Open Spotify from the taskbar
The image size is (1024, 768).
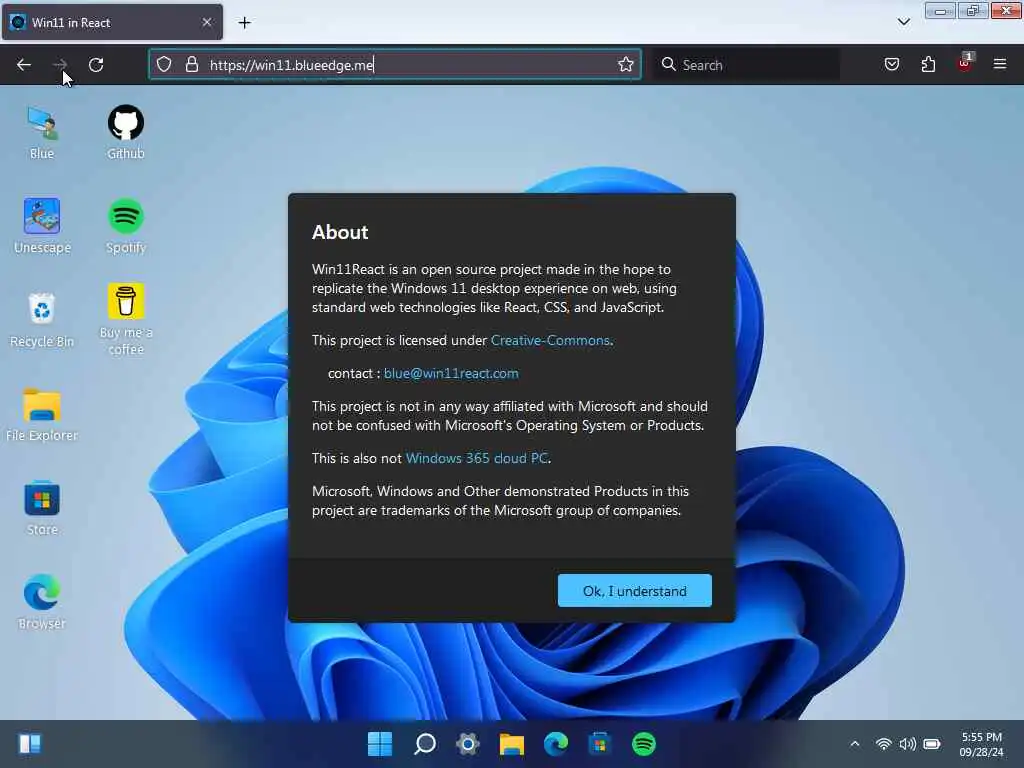pos(644,744)
